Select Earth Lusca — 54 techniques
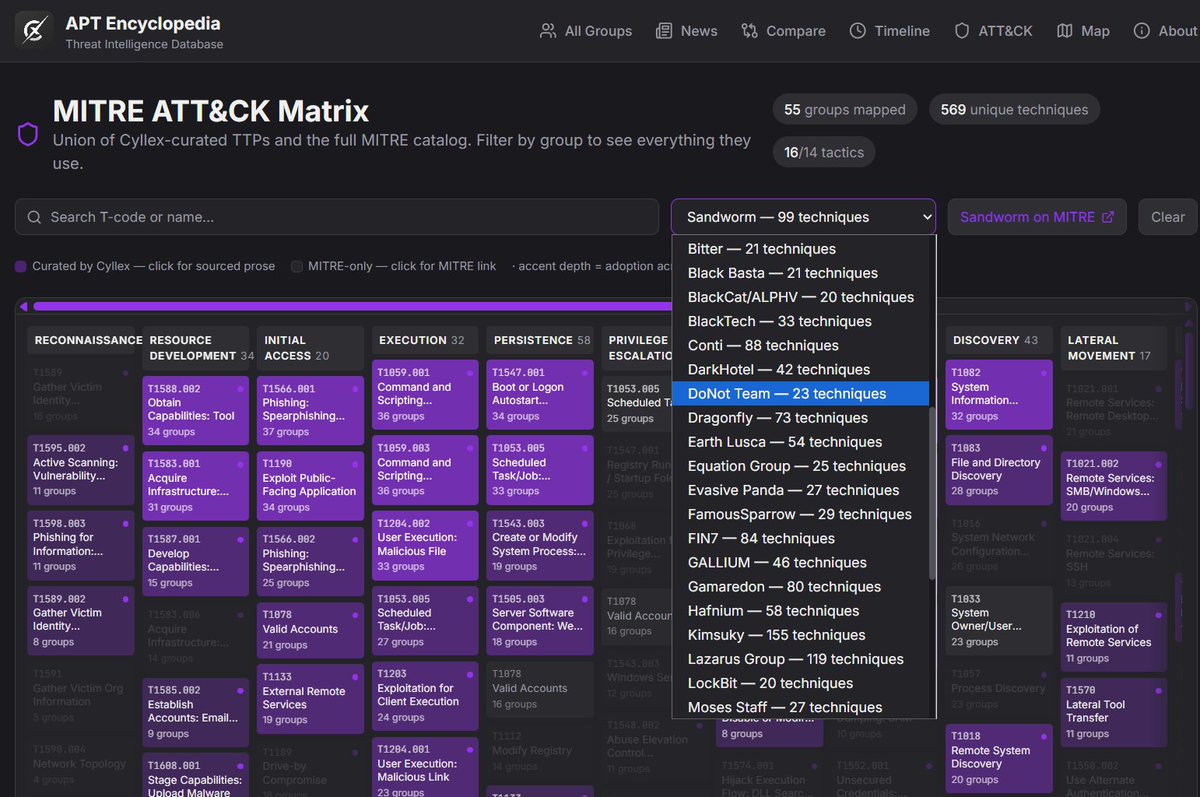This screenshot has width=1200, height=797. pos(801,442)
